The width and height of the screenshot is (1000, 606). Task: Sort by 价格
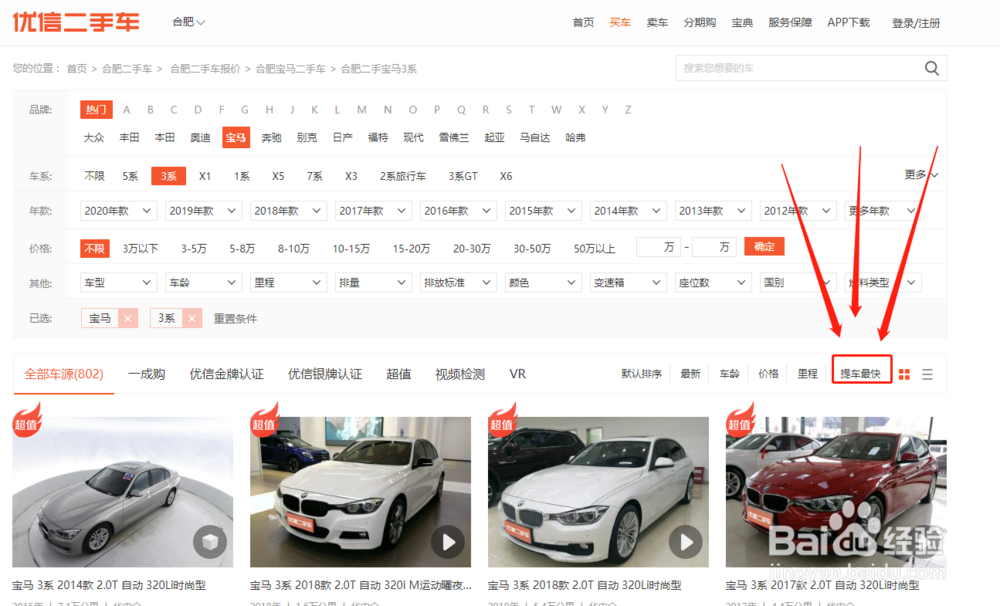pos(768,374)
